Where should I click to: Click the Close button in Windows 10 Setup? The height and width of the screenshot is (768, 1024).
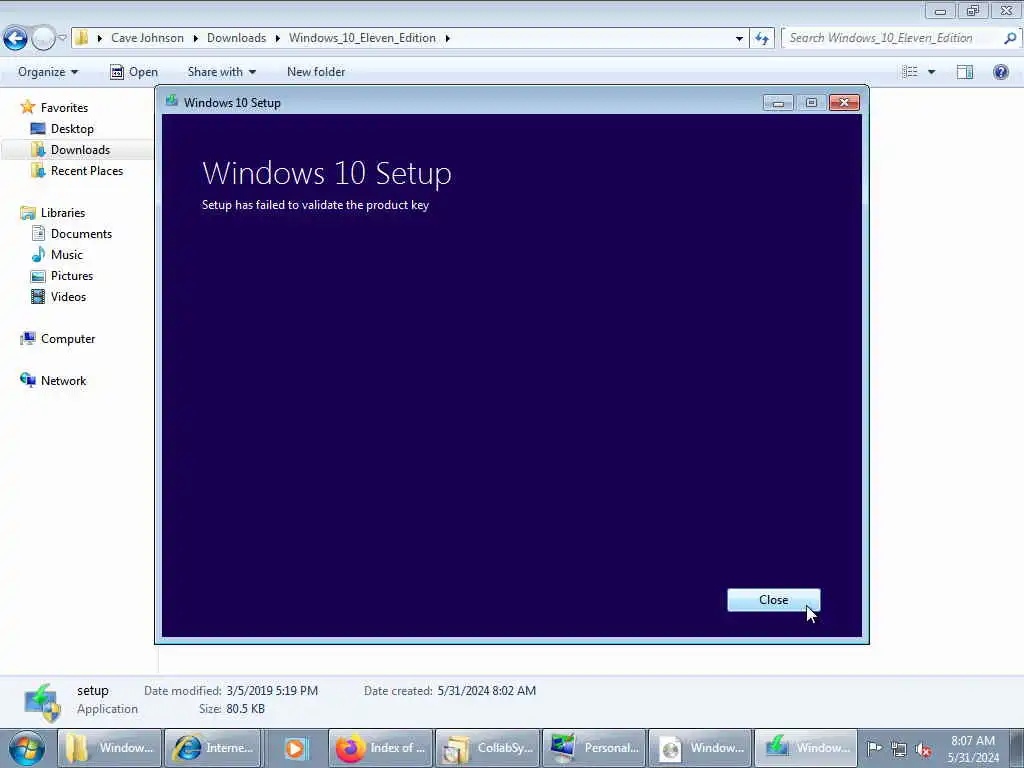[x=773, y=600]
